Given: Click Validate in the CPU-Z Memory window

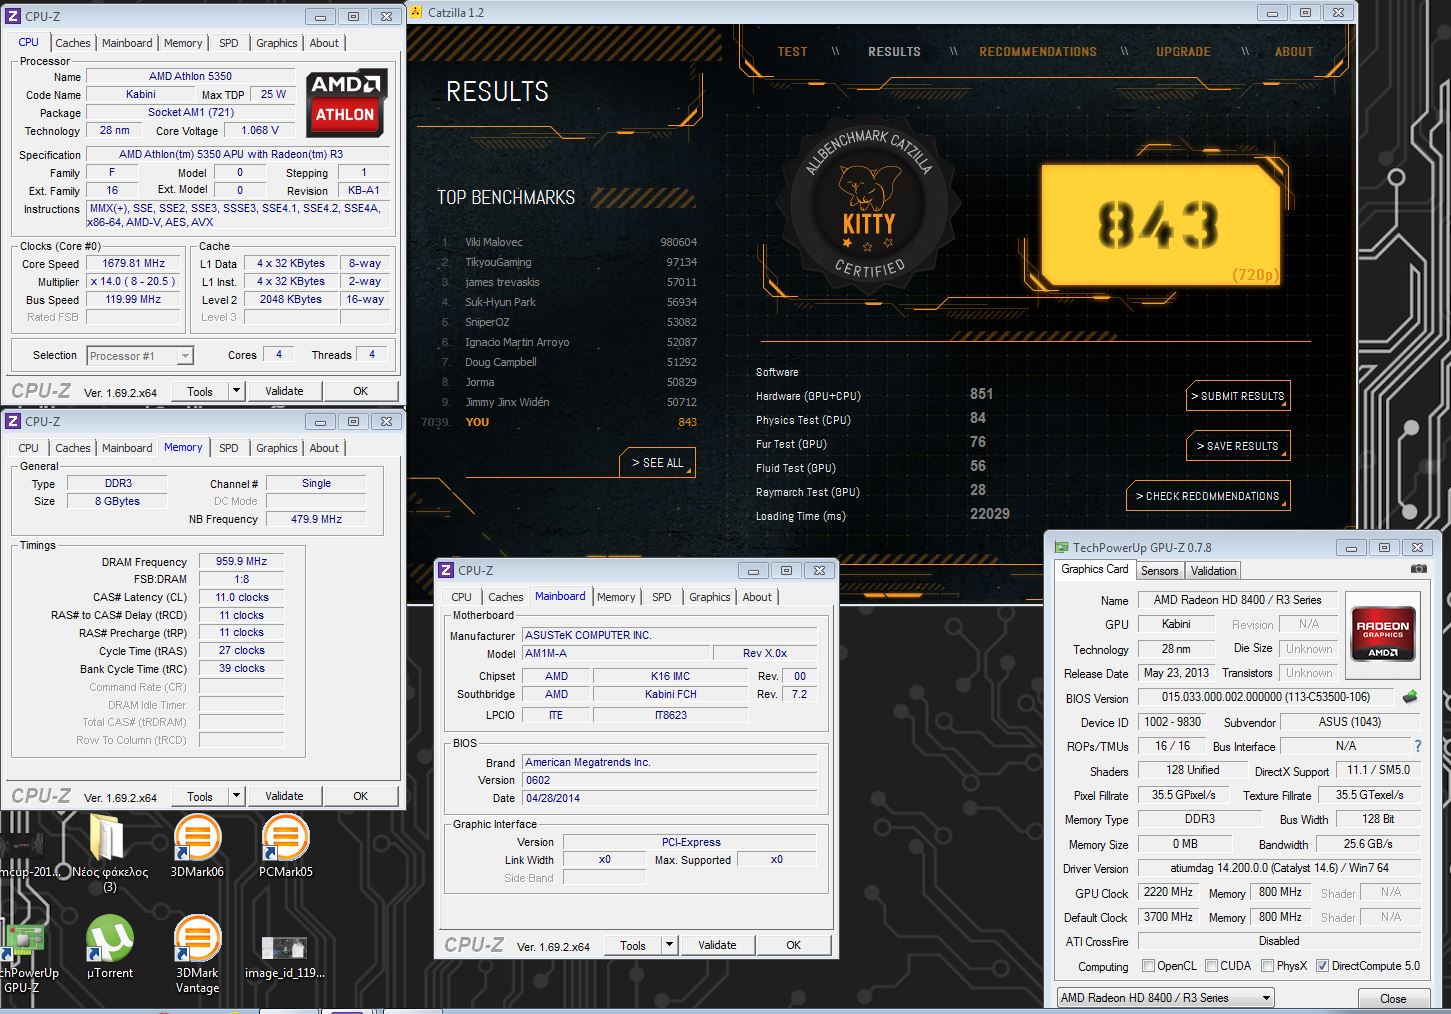Looking at the screenshot, I should click(x=284, y=796).
